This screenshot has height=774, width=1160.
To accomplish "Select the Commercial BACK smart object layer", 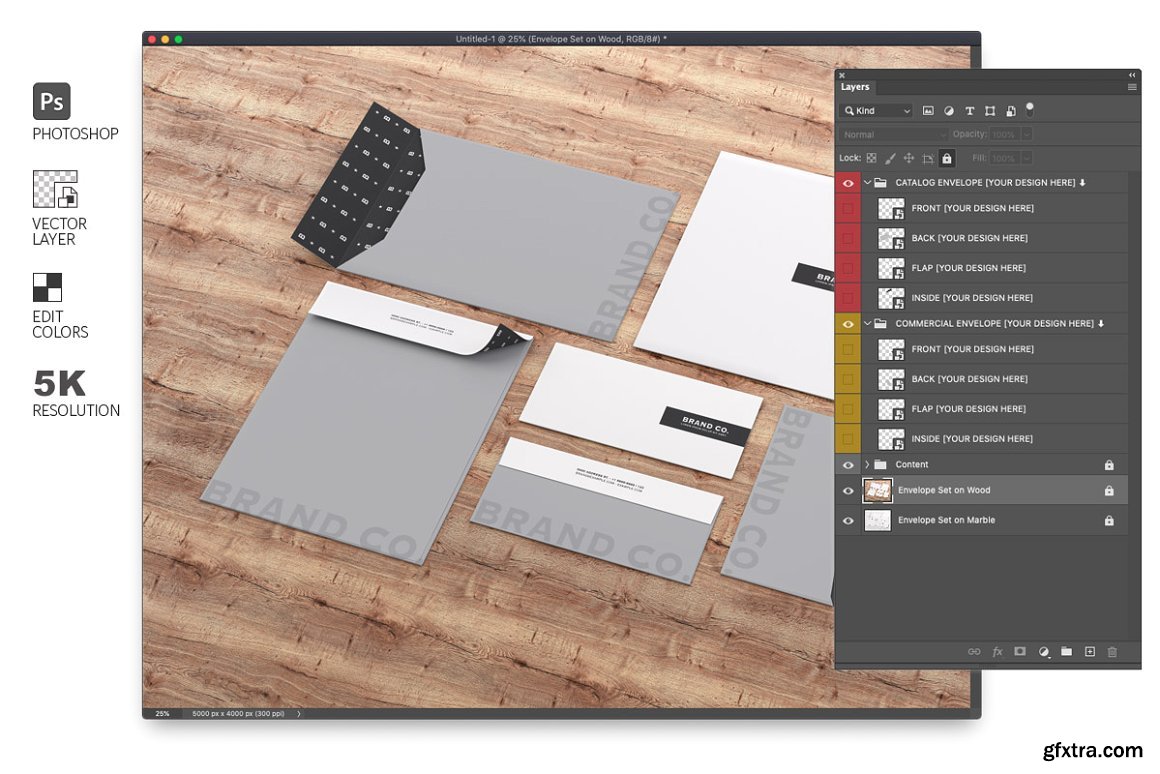I will coord(969,379).
